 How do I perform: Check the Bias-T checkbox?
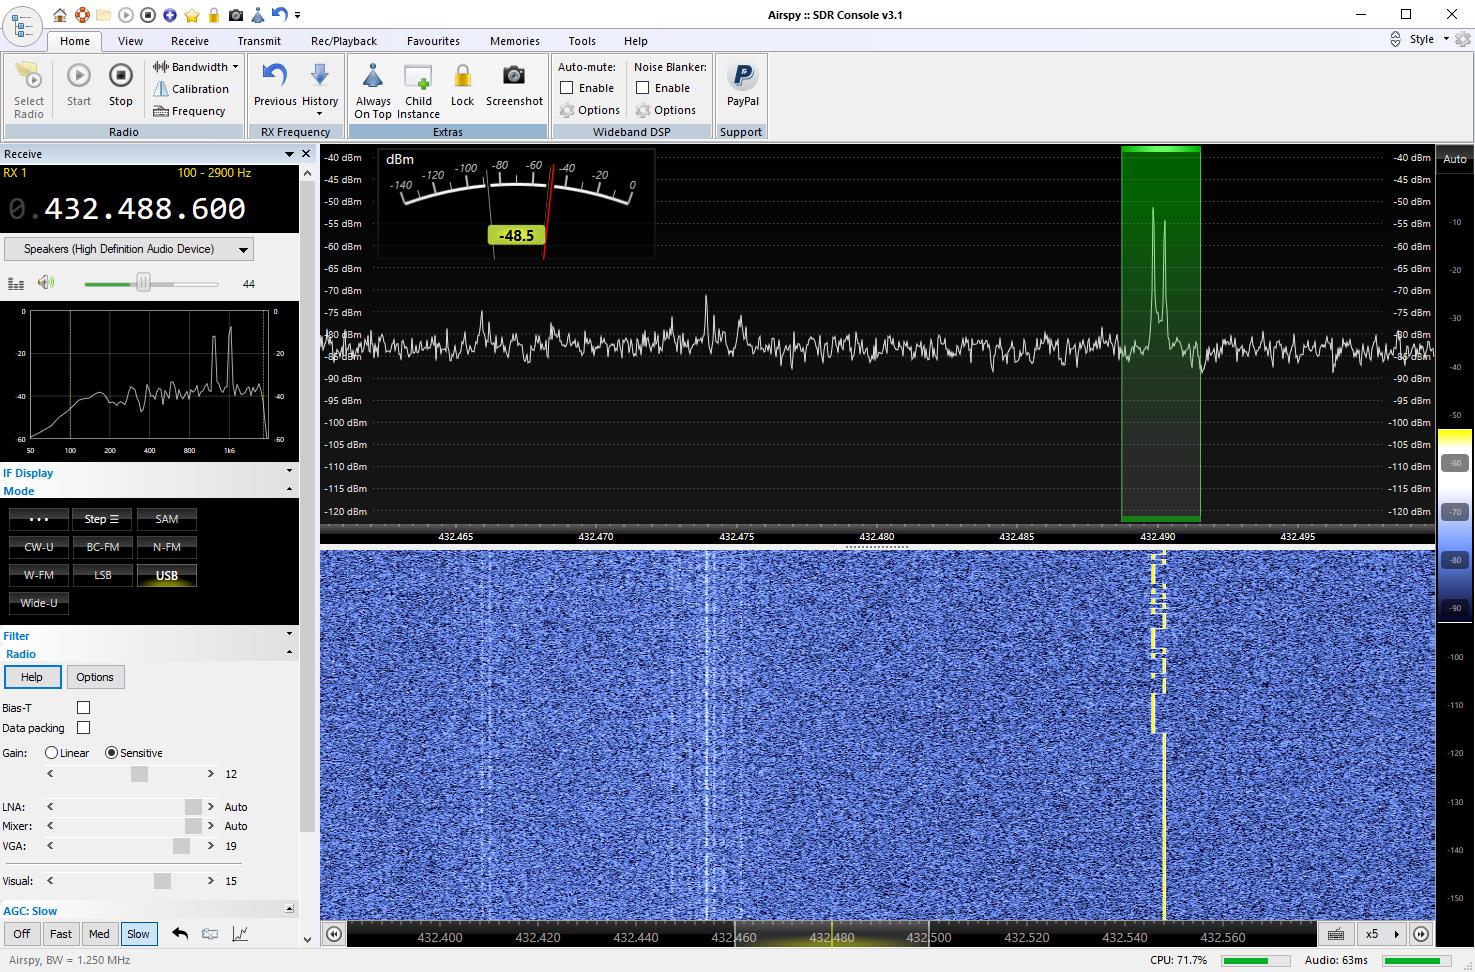[84, 708]
